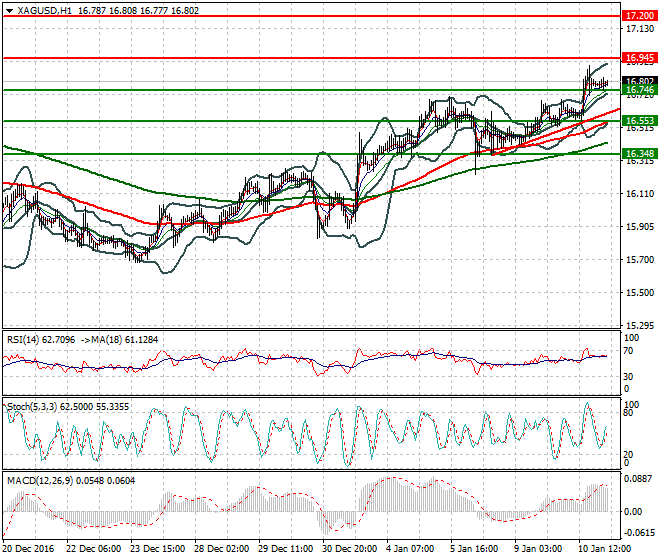Select the 16.110 price scale value

[x=640, y=194]
